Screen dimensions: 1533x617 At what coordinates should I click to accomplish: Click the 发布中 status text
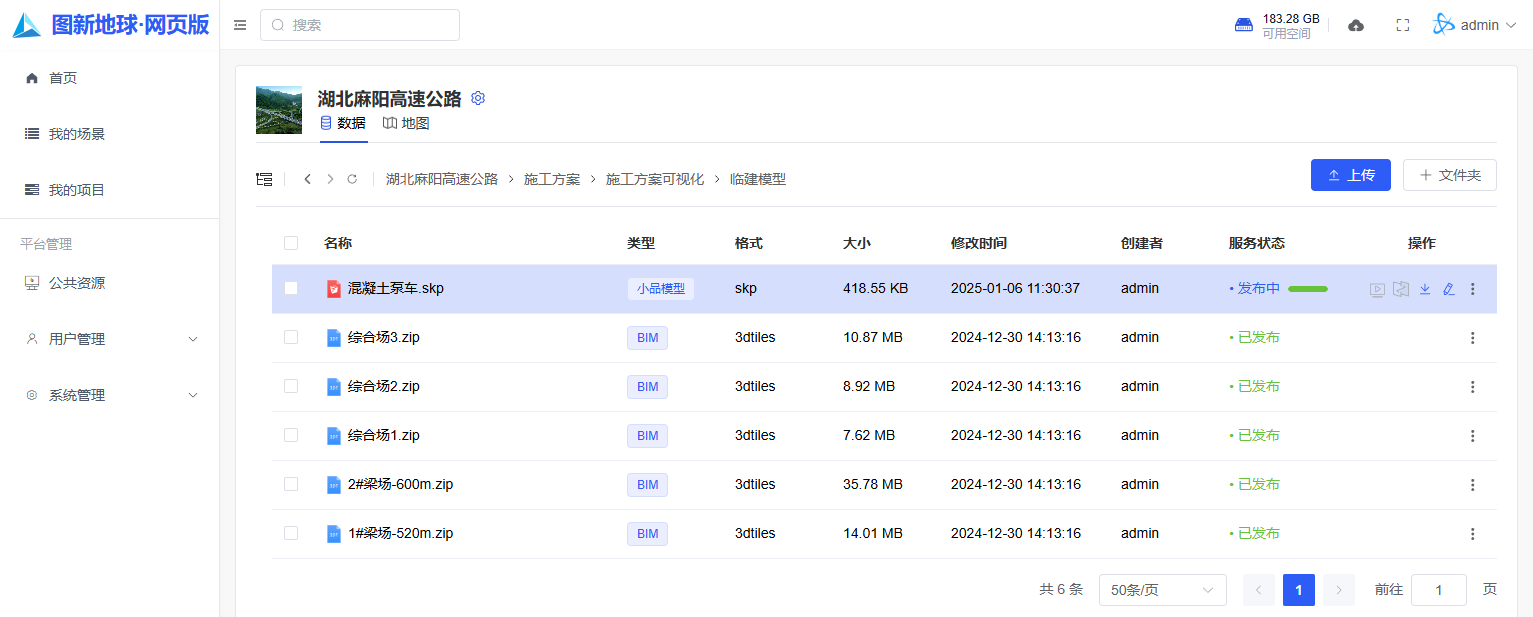(x=1259, y=288)
